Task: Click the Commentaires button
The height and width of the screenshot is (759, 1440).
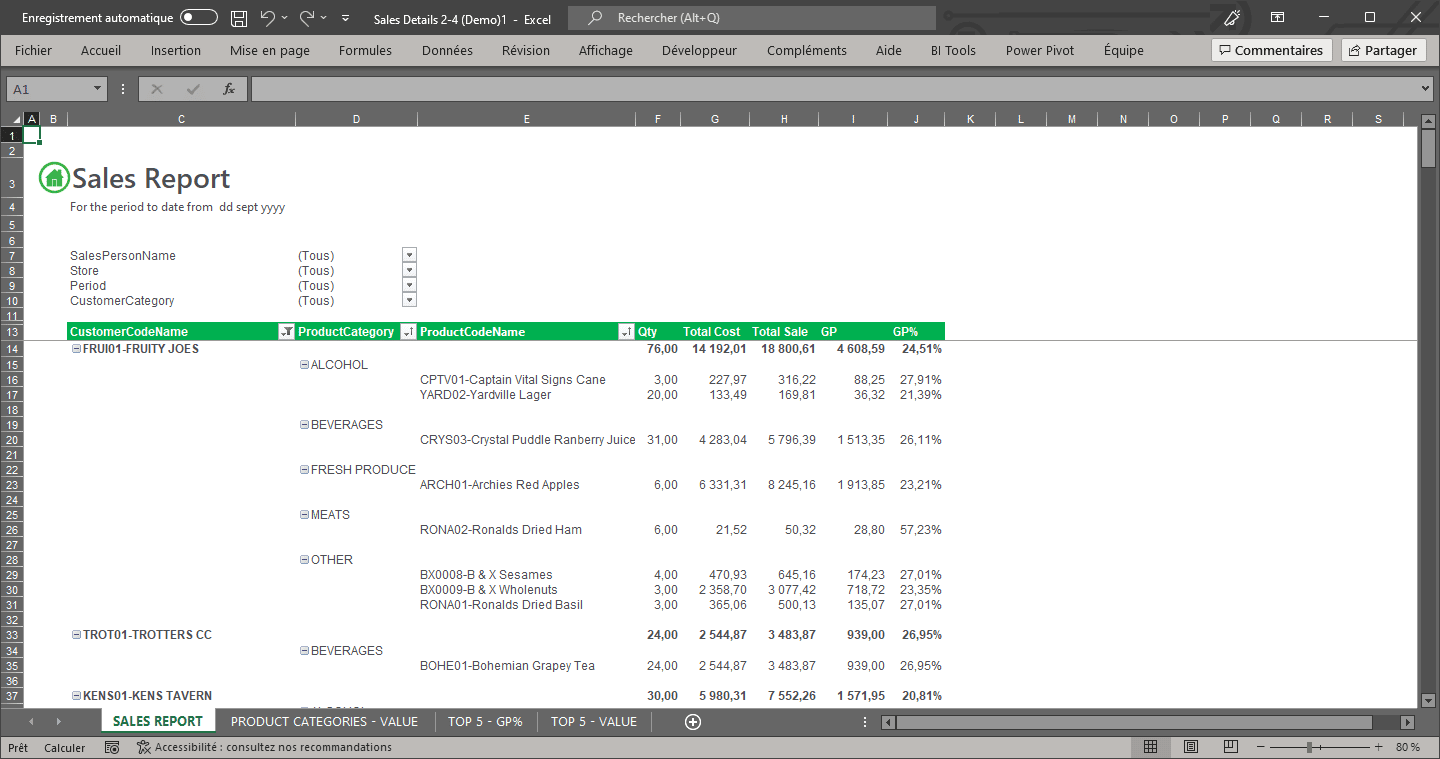Action: [x=1271, y=50]
